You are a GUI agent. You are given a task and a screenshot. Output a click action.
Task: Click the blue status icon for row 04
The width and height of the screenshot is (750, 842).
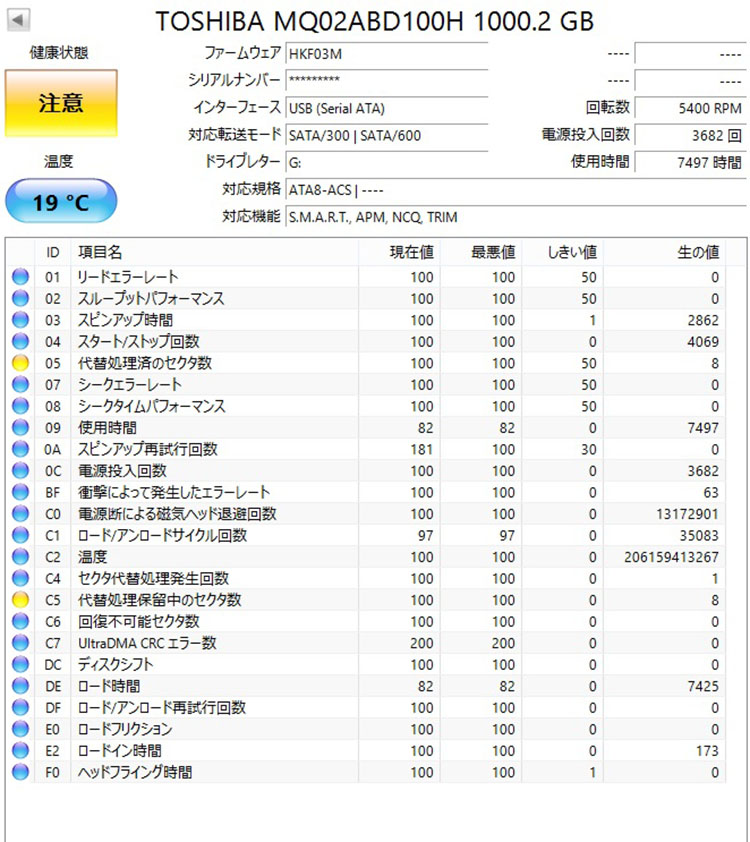click(20, 342)
